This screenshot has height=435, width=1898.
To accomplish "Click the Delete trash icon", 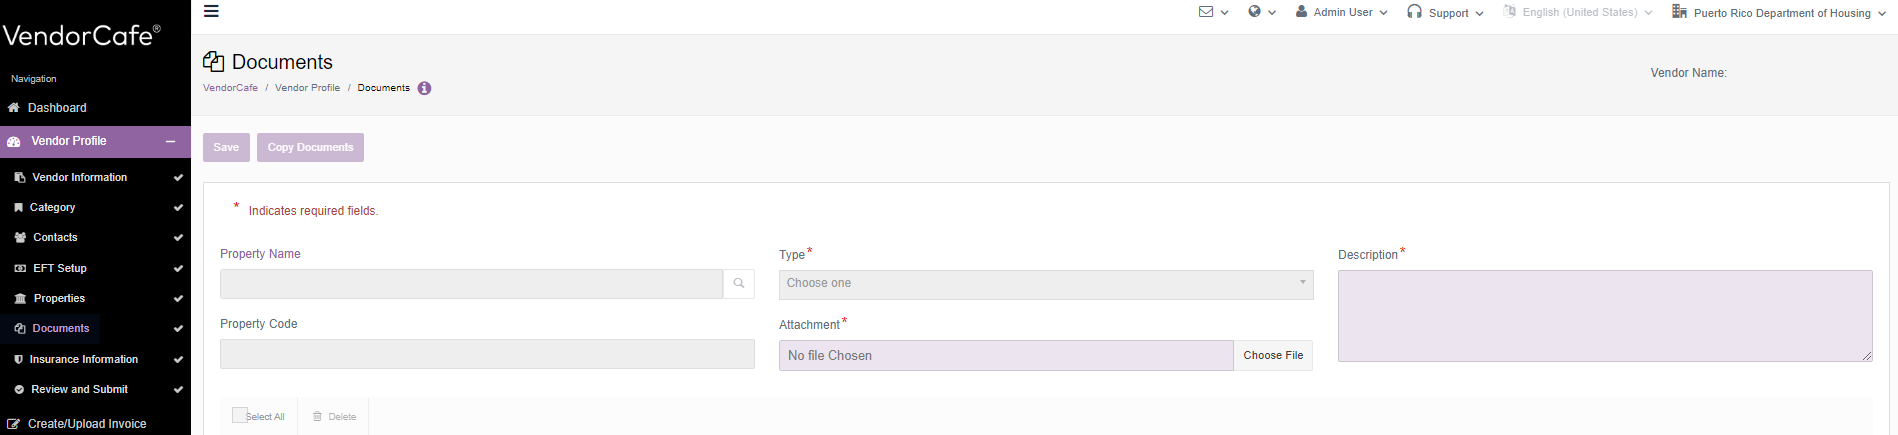I will click(318, 417).
